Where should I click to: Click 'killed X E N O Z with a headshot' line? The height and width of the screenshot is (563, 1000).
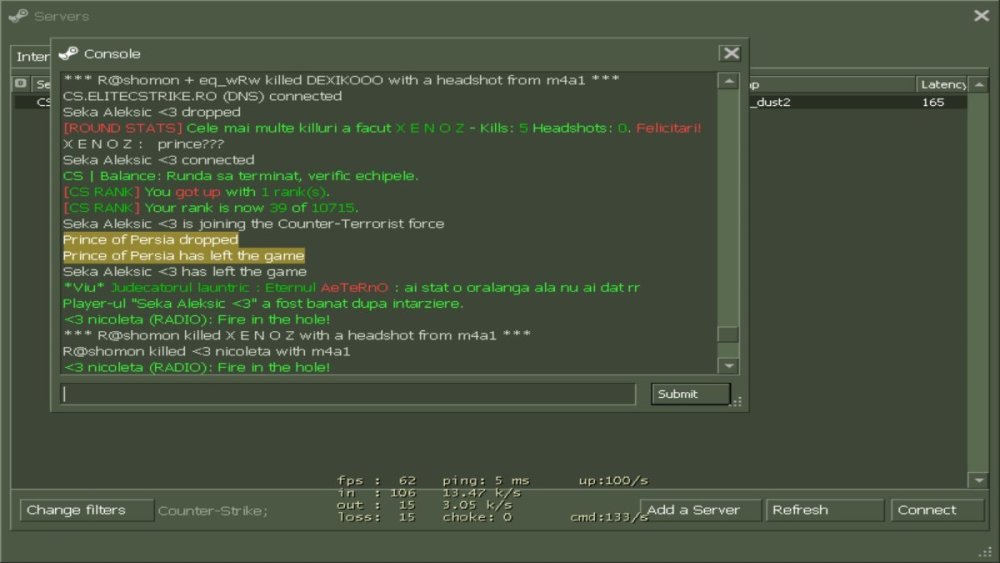(x=297, y=335)
